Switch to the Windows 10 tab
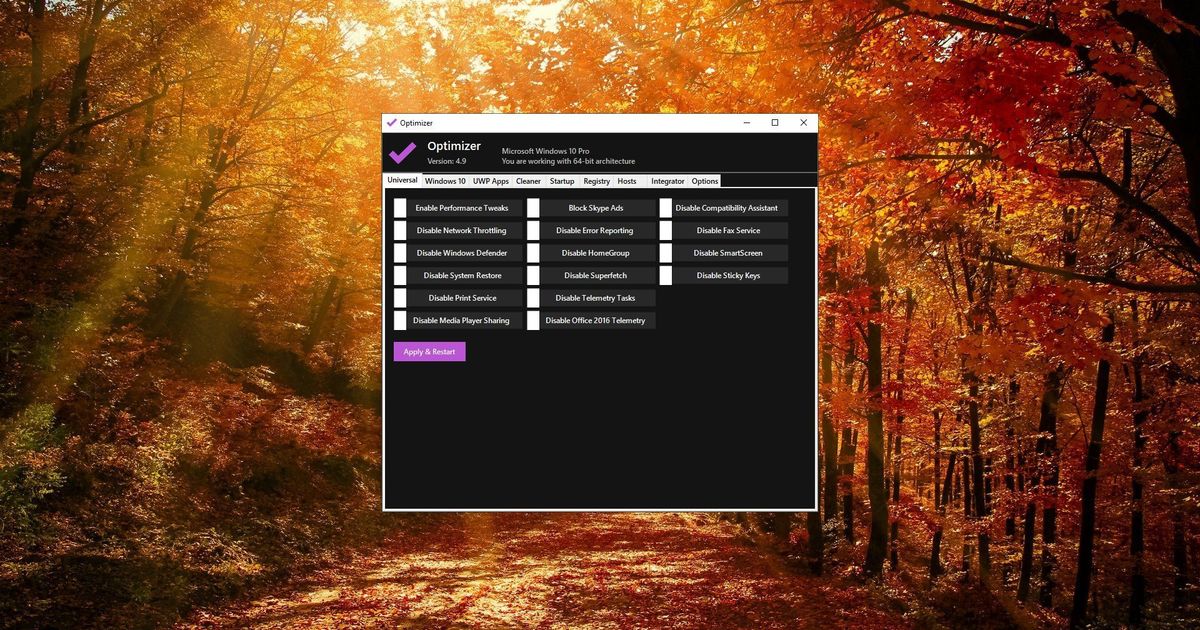The width and height of the screenshot is (1200, 630). (444, 181)
